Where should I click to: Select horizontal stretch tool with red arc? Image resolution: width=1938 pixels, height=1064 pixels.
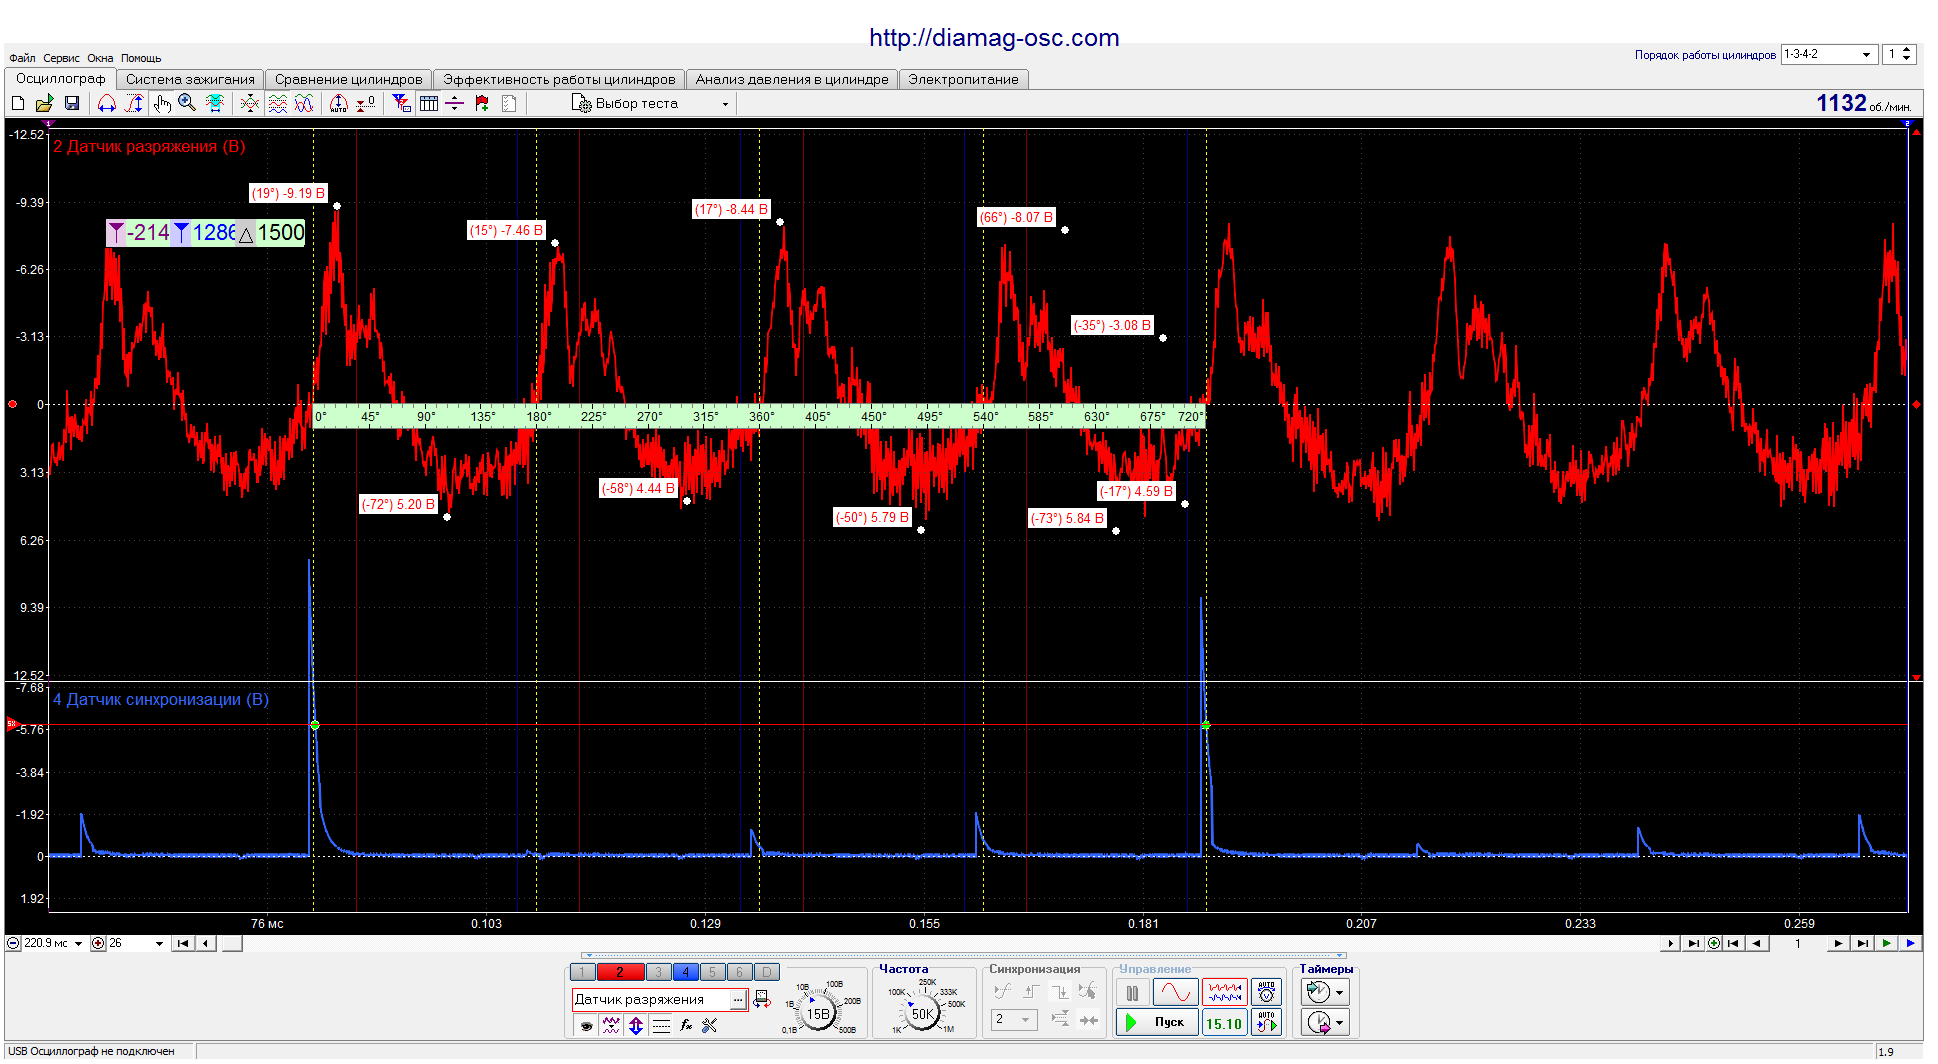click(x=107, y=103)
